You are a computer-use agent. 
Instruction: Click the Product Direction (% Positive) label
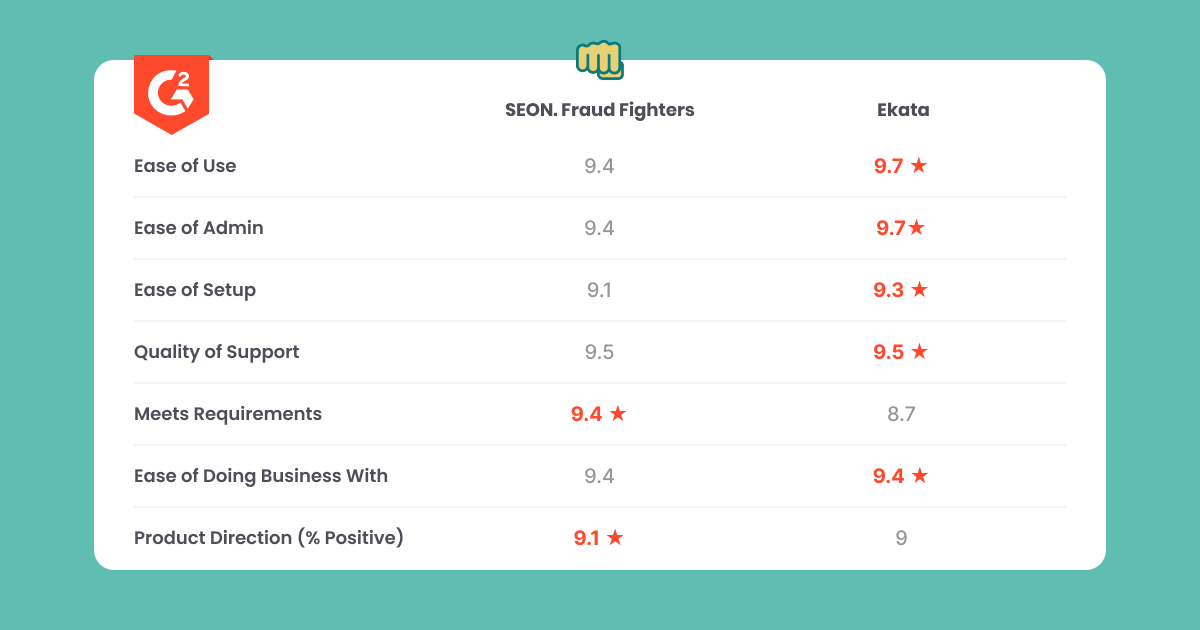pos(269,538)
